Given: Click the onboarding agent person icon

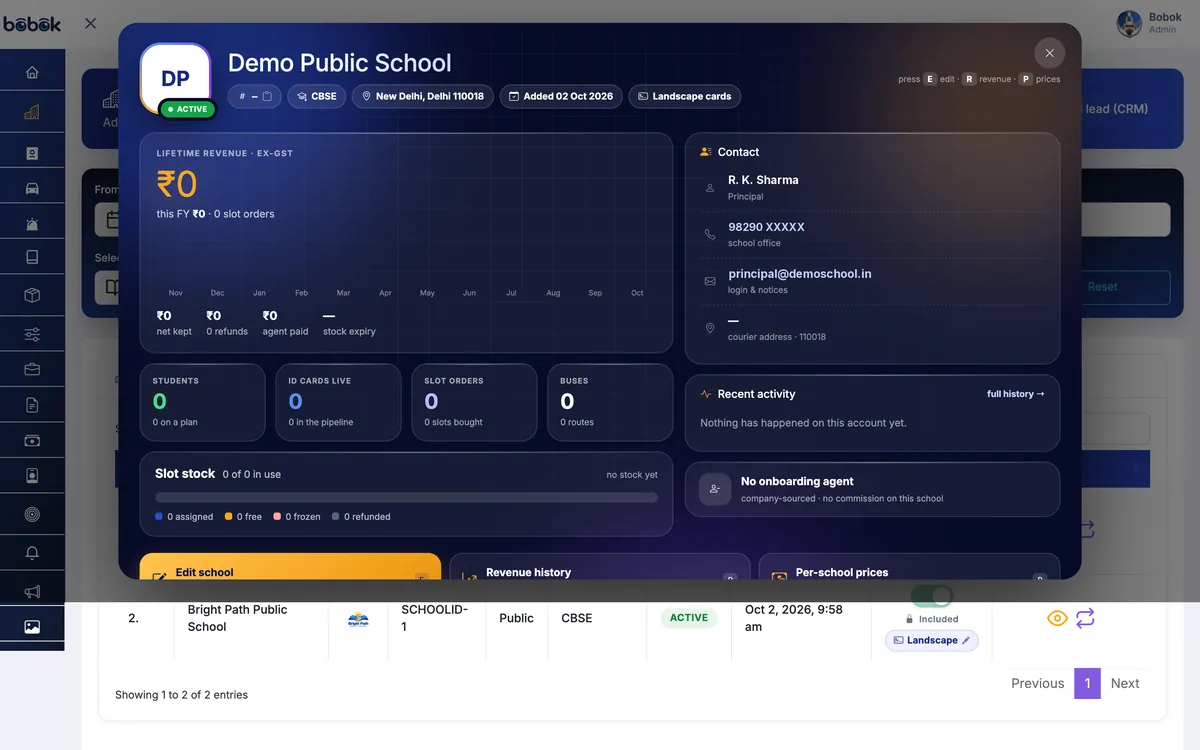Looking at the screenshot, I should pos(715,489).
